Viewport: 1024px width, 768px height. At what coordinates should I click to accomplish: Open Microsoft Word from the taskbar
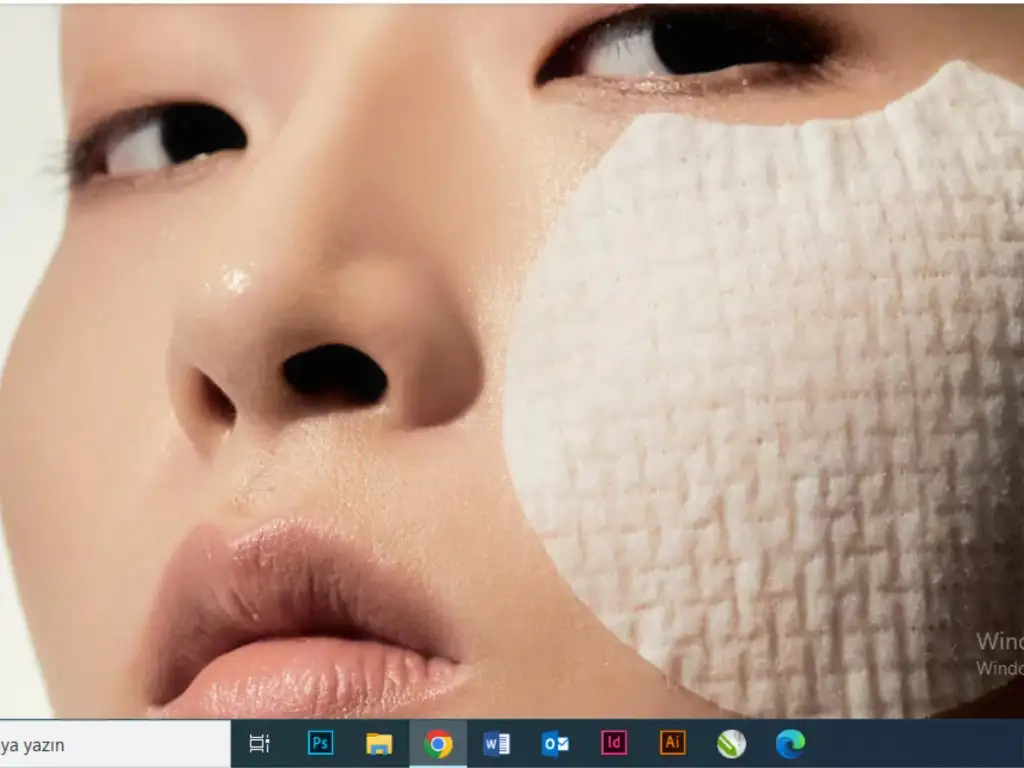point(497,744)
